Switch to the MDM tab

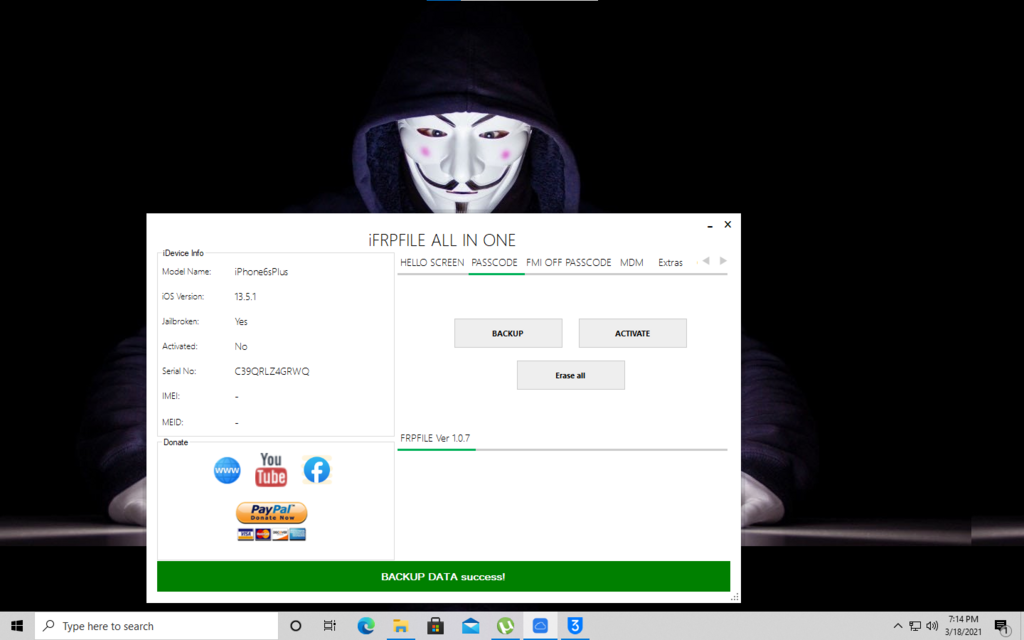click(x=632, y=263)
